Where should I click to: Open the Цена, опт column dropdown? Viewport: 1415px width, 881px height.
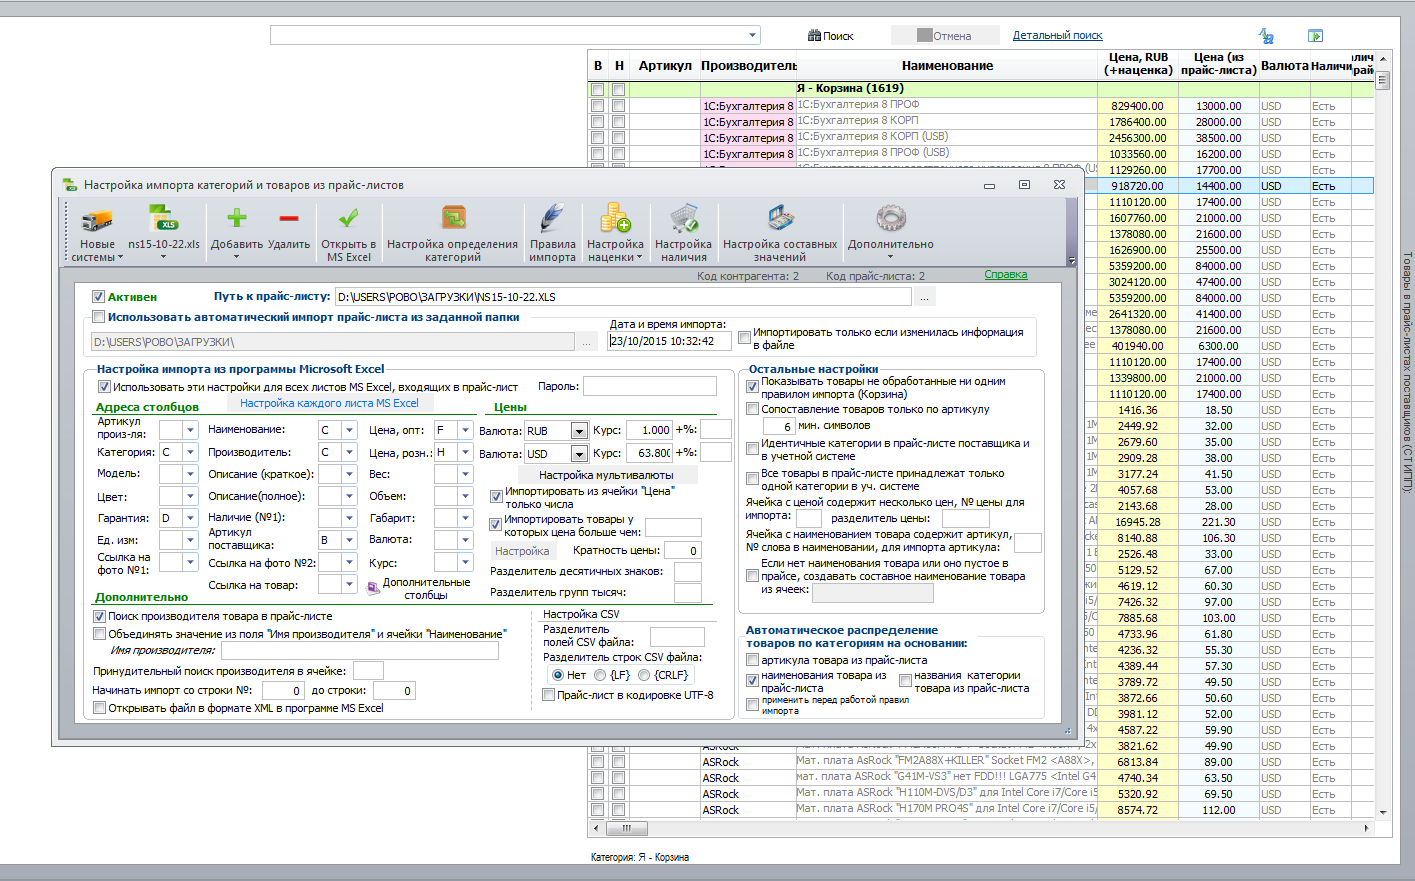[x=465, y=430]
